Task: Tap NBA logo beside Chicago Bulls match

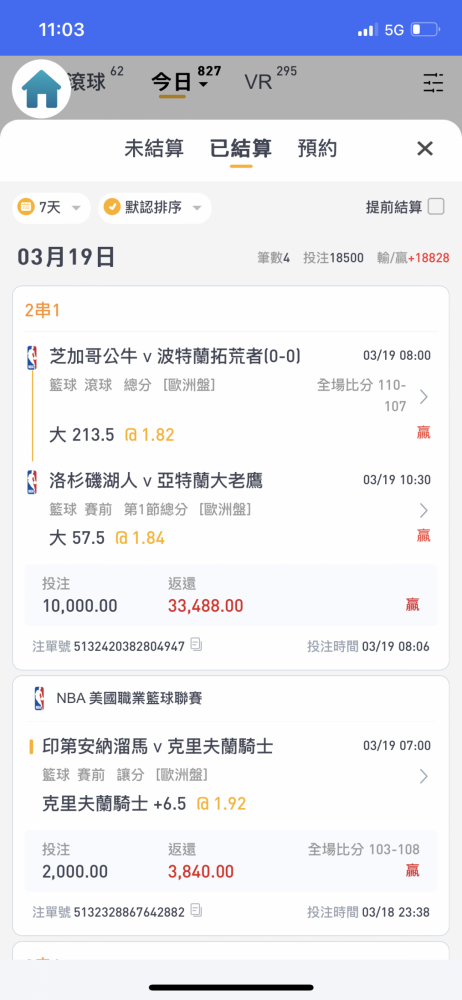Action: pyautogui.click(x=32, y=357)
